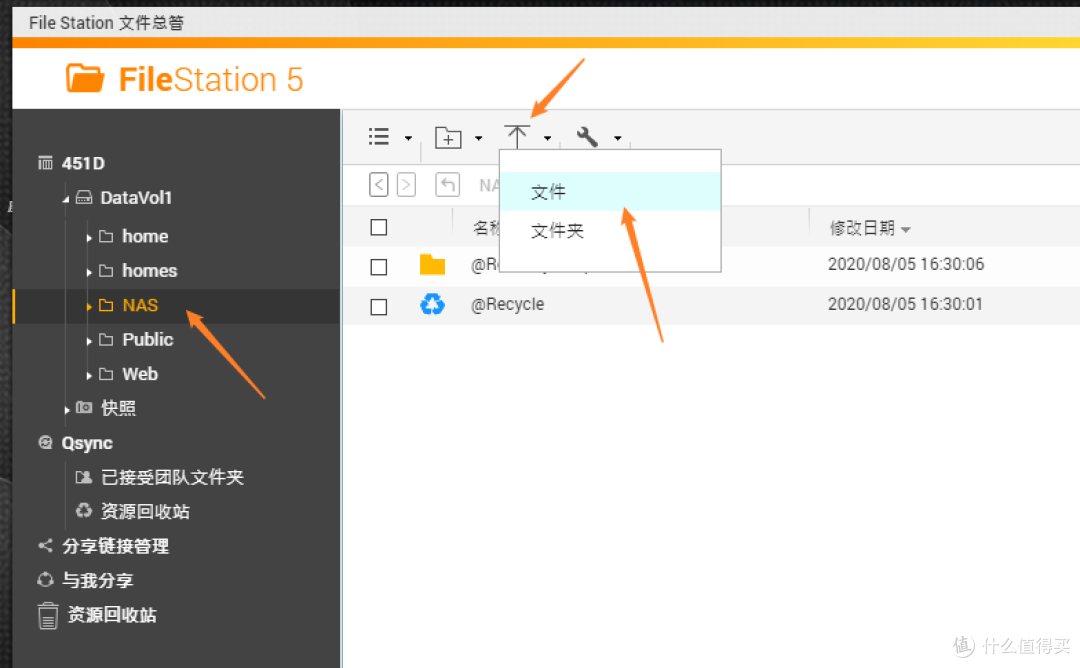Viewport: 1080px width, 668px height.
Task: Check the box for the yellow folder row
Action: click(379, 267)
